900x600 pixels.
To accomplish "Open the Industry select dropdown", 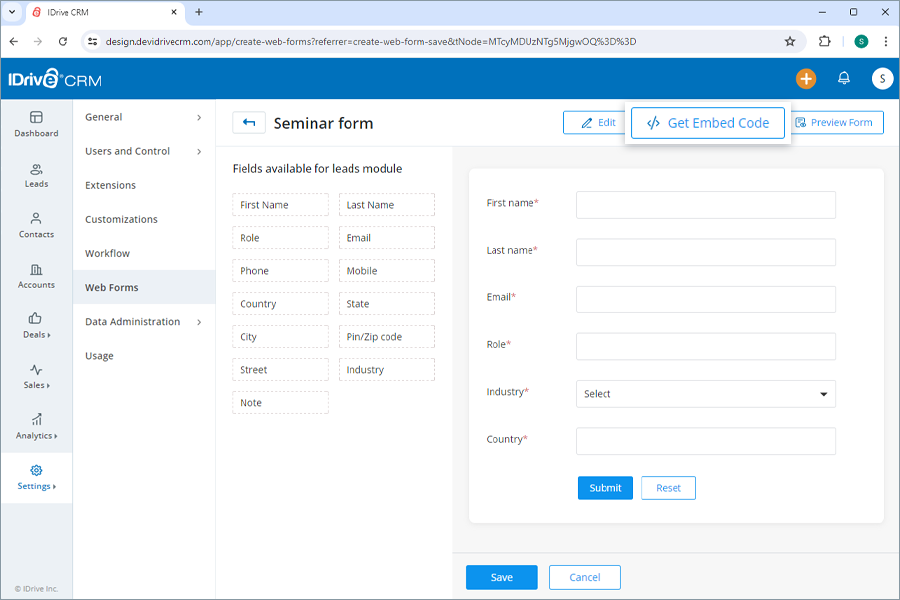I will point(705,393).
